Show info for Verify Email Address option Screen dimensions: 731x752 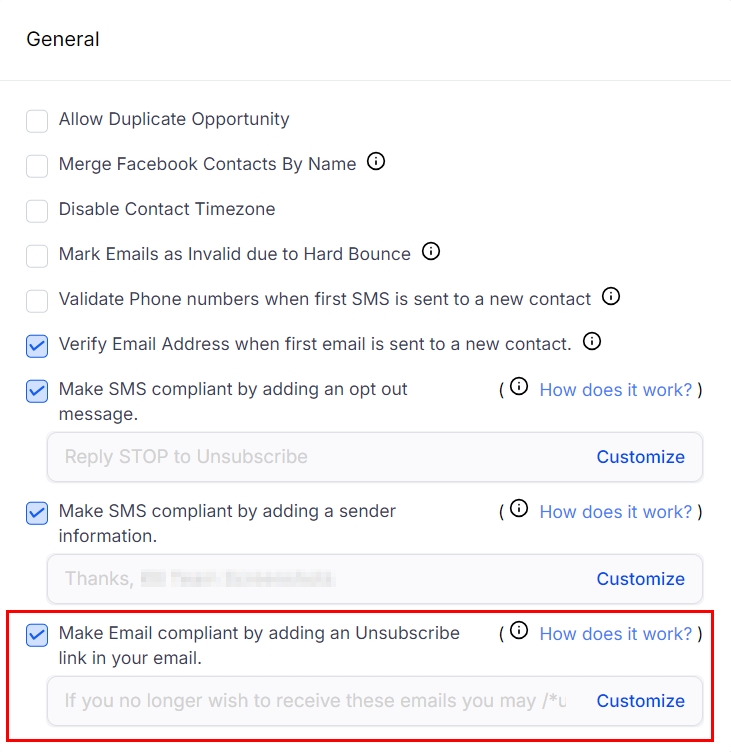(x=592, y=342)
